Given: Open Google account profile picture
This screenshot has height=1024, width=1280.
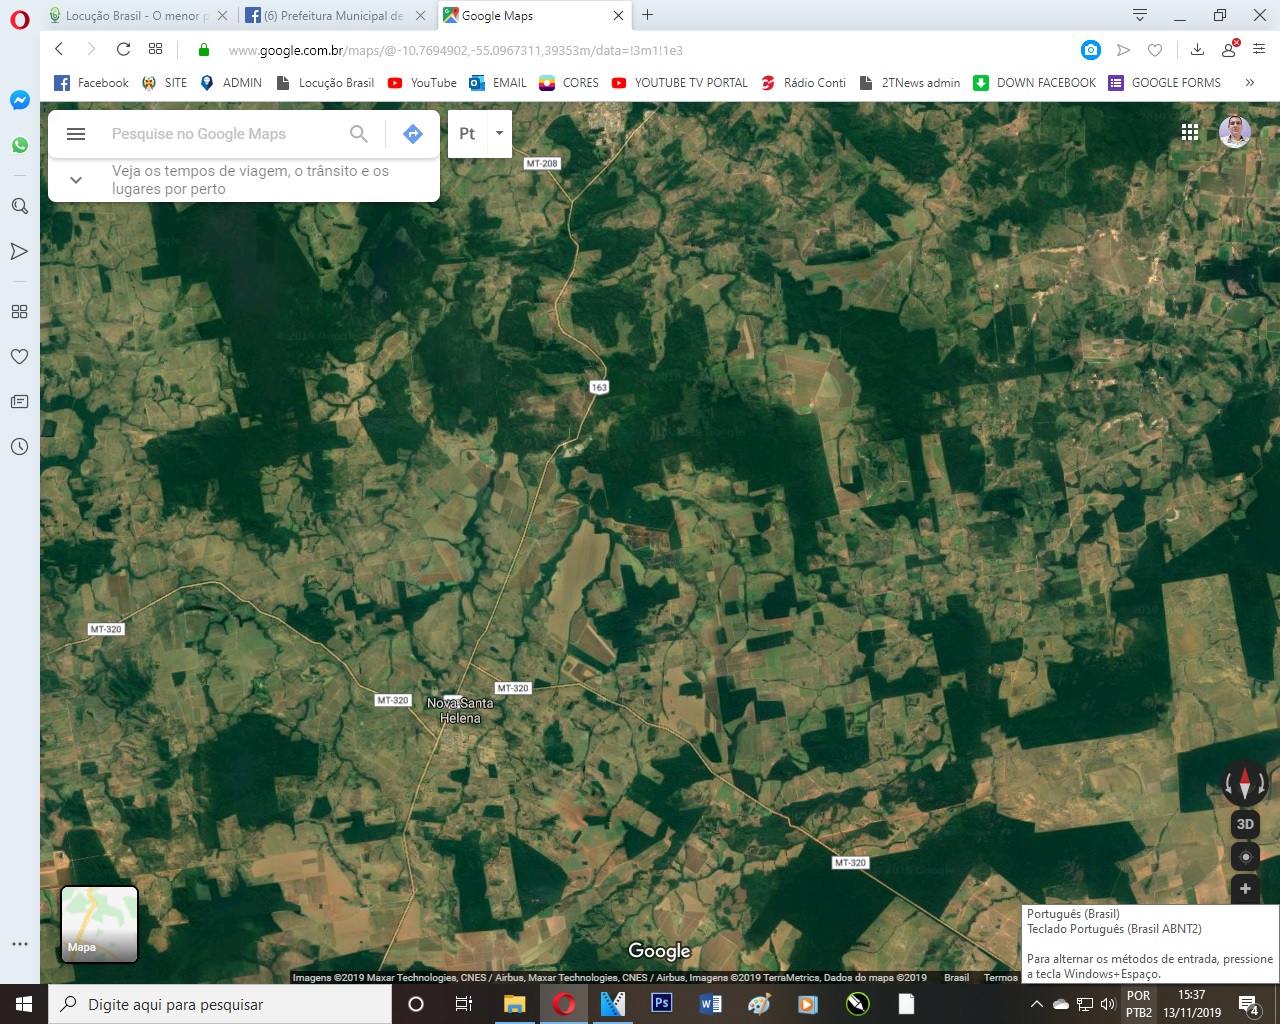Looking at the screenshot, I should pos(1235,131).
